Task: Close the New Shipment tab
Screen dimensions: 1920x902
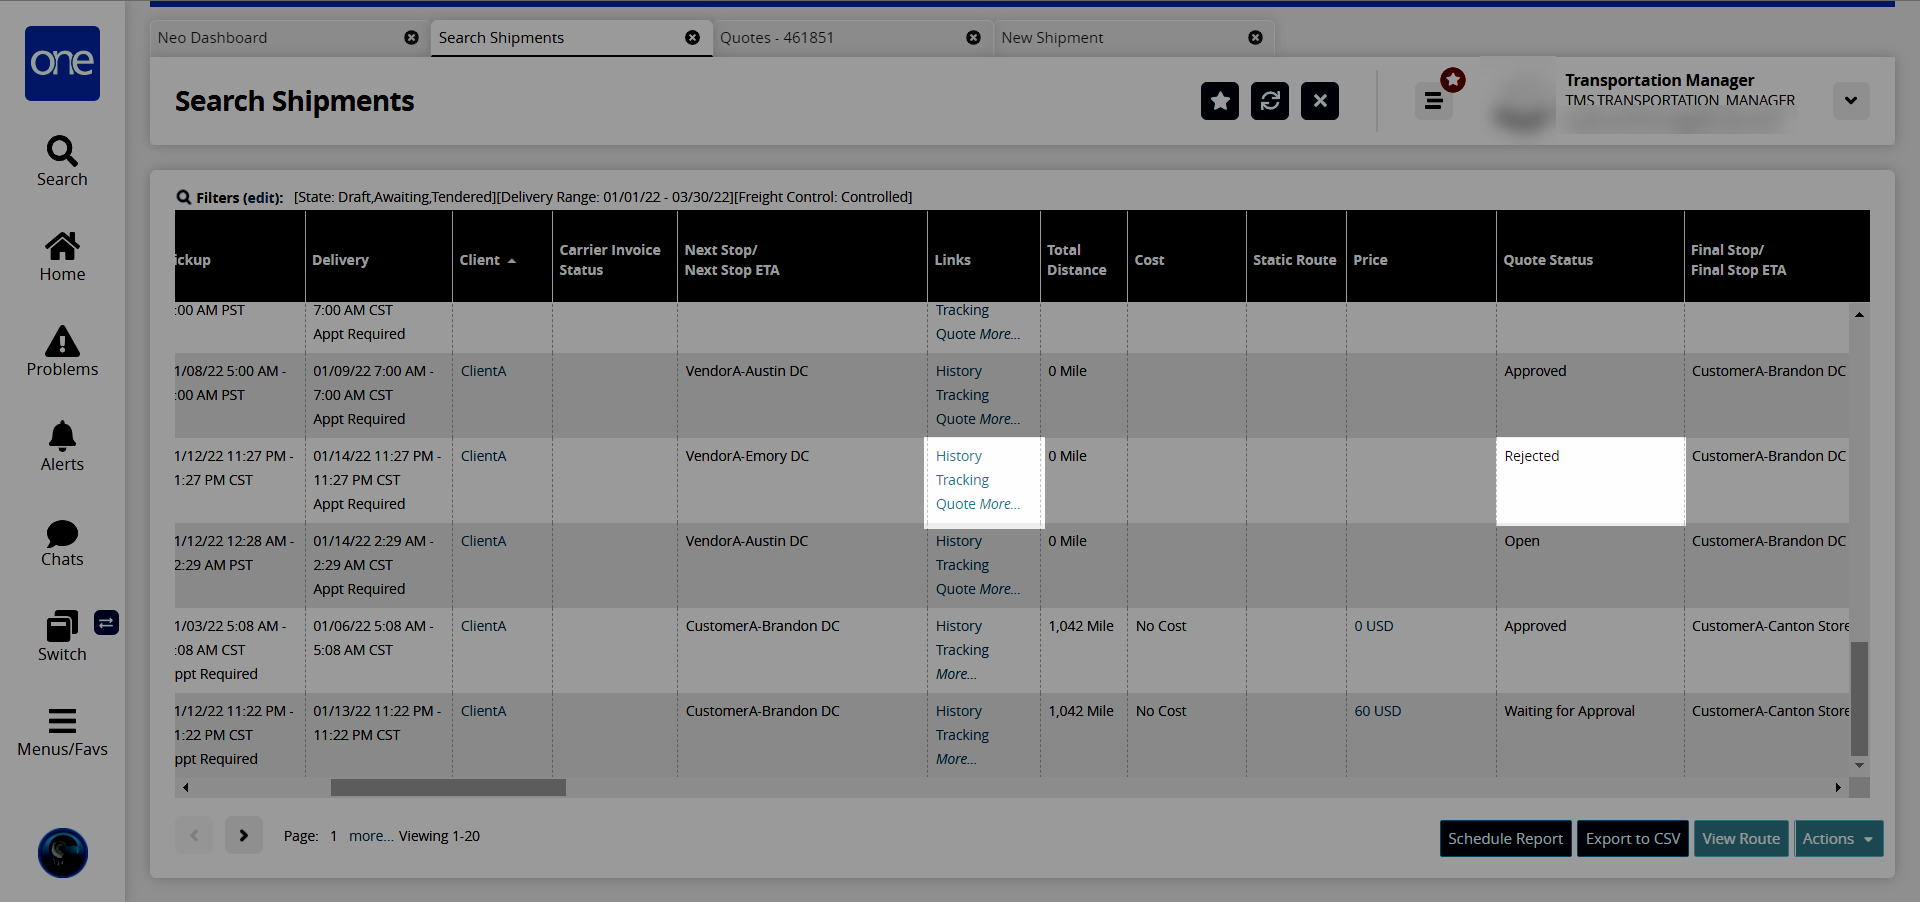Action: 1255,38
